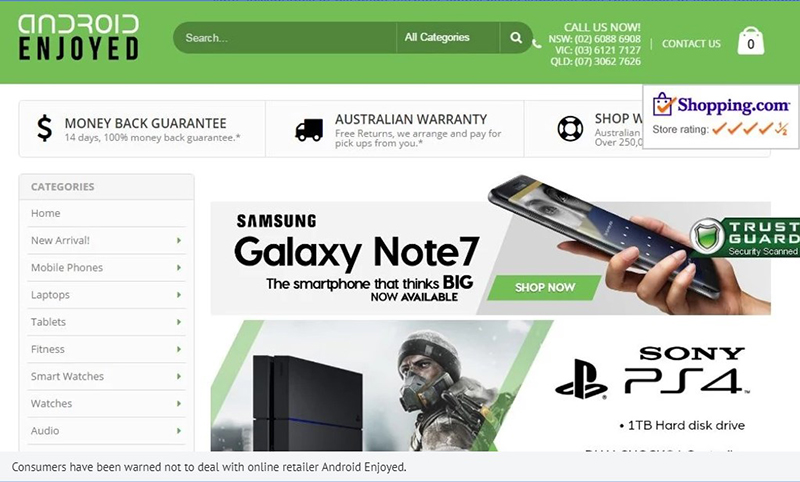
Task: Click the delivery truck warranty icon
Action: [309, 130]
